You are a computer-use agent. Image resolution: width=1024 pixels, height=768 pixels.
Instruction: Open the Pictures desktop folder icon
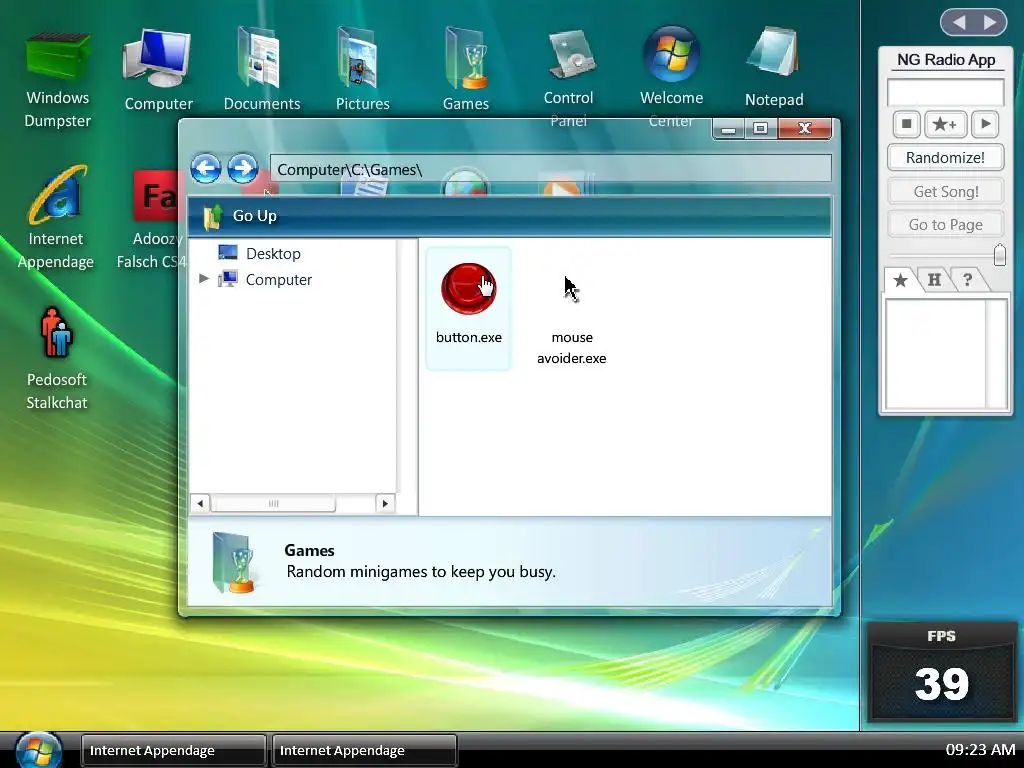[362, 69]
